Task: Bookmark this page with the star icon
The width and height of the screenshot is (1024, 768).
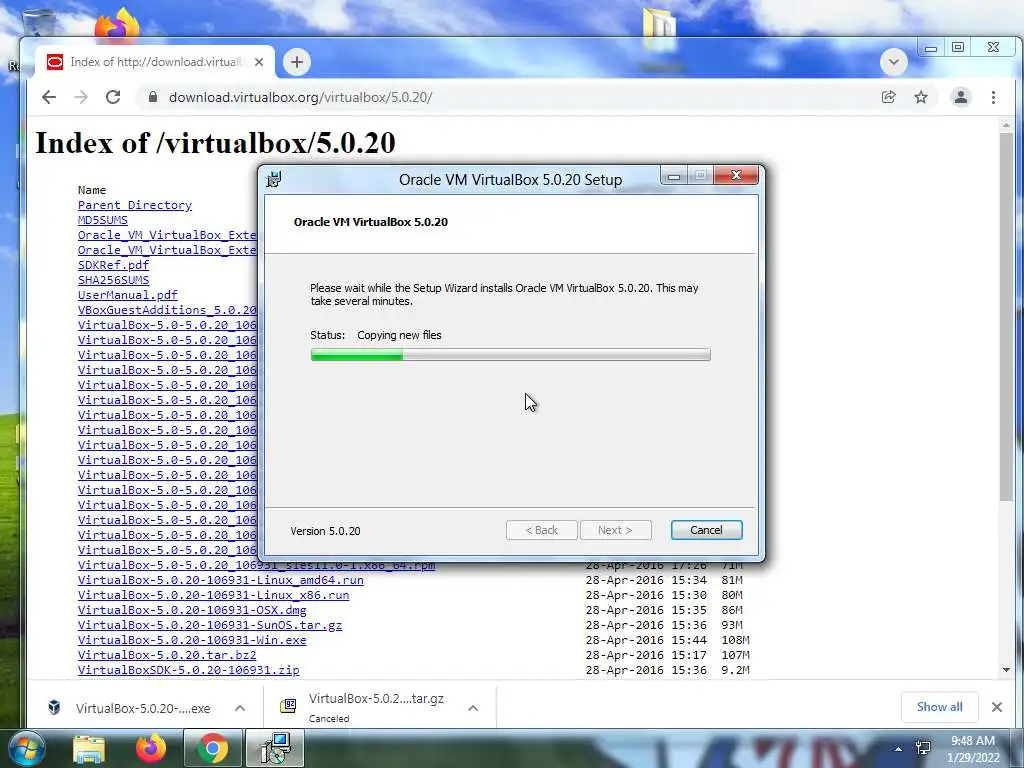Action: point(921,97)
